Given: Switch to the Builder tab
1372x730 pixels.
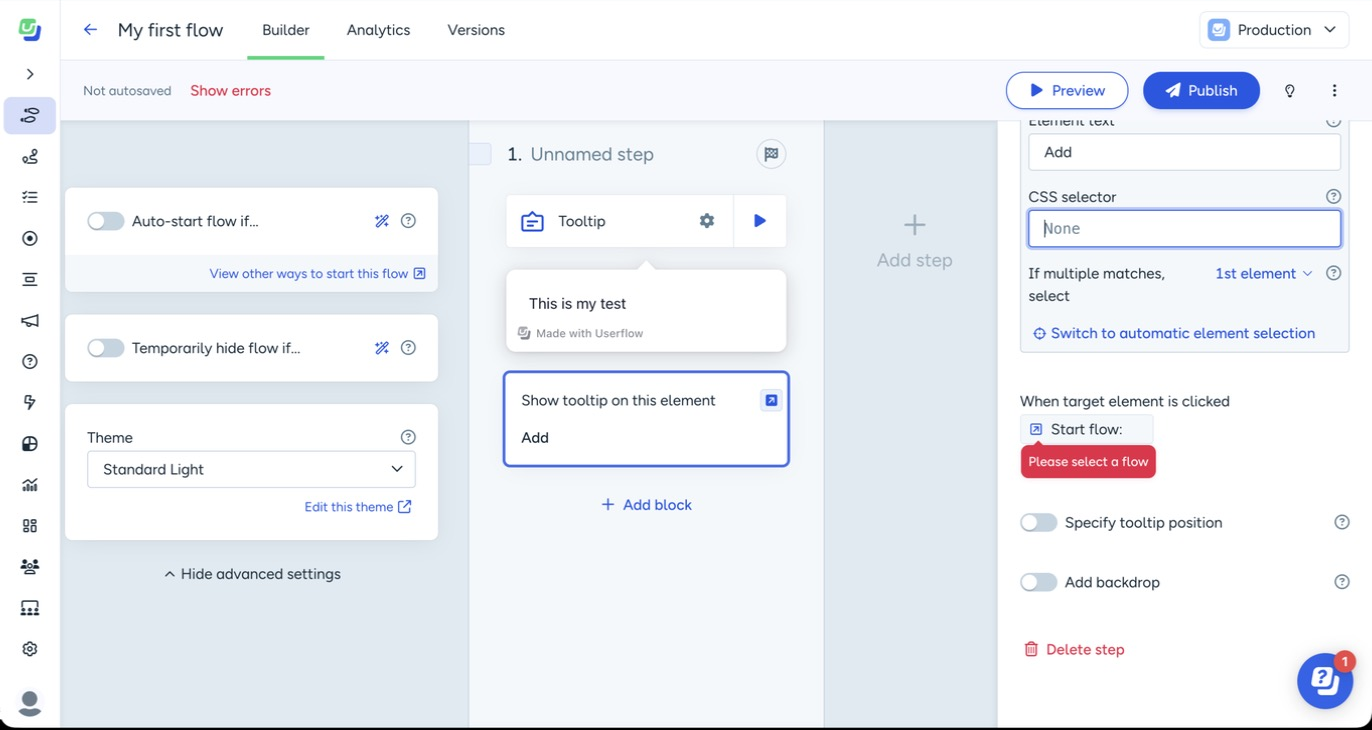Looking at the screenshot, I should click(x=286, y=30).
